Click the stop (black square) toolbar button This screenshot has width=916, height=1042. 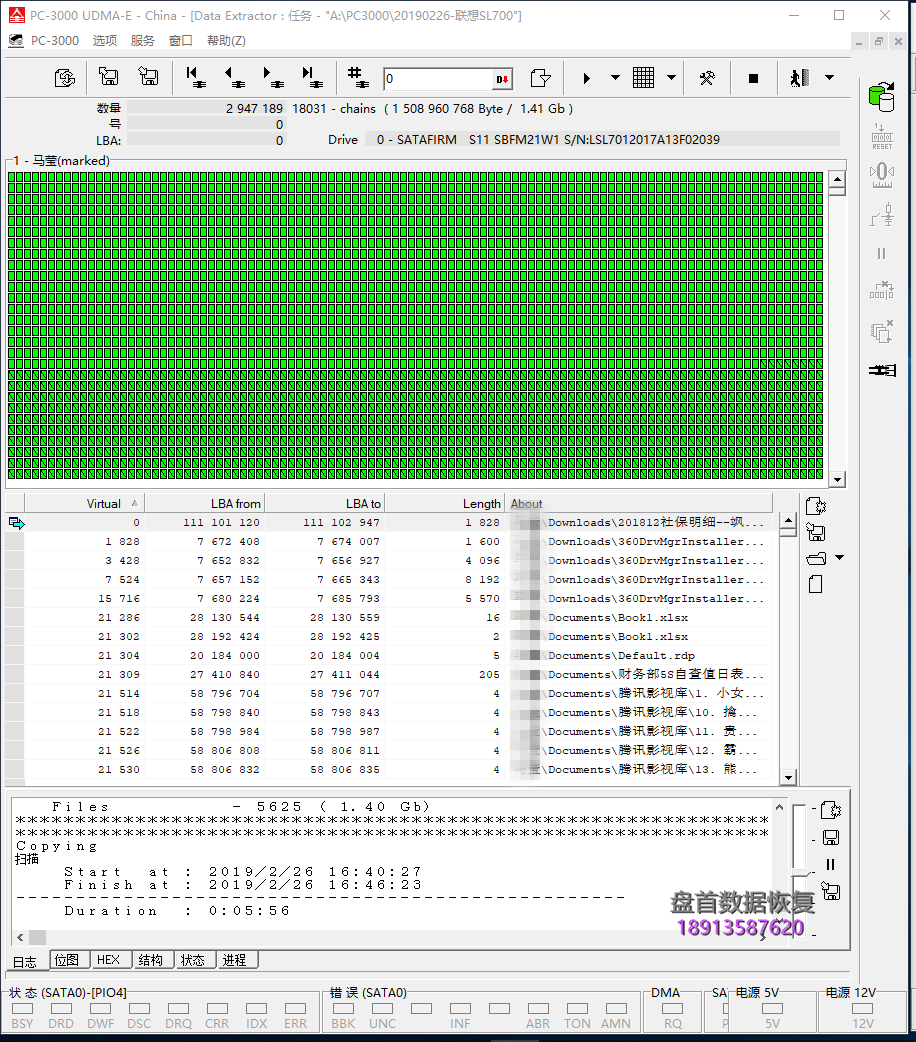pos(754,78)
